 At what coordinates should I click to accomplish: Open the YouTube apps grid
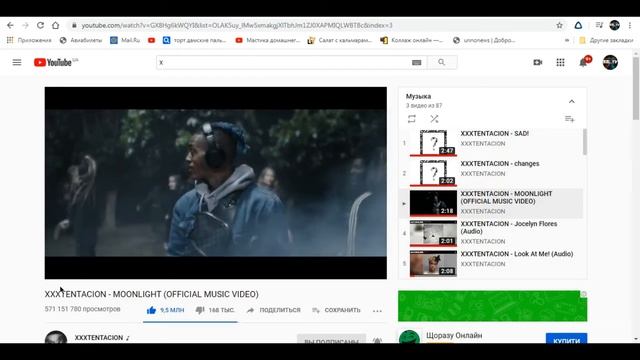point(560,62)
